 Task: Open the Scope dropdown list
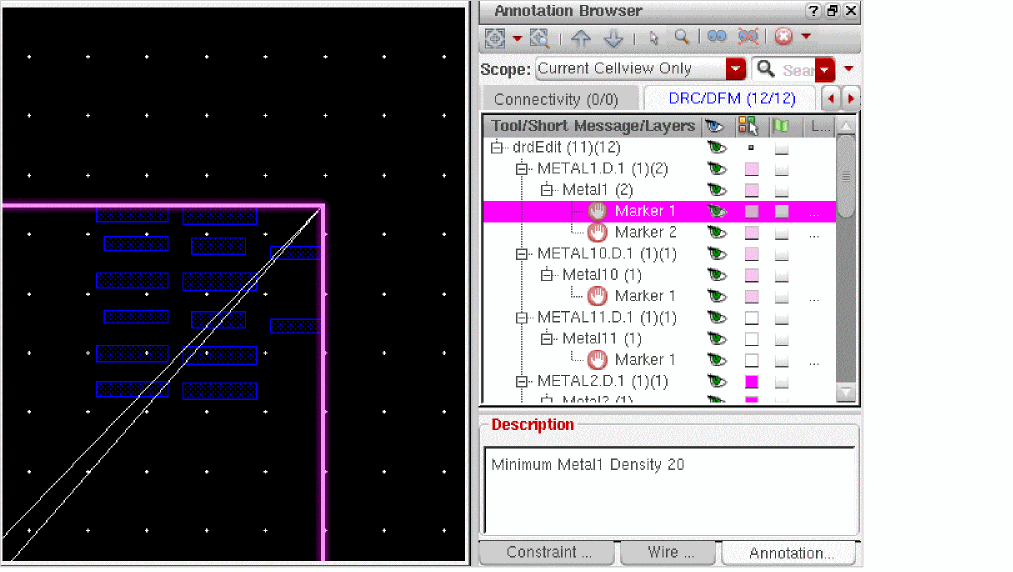click(736, 69)
